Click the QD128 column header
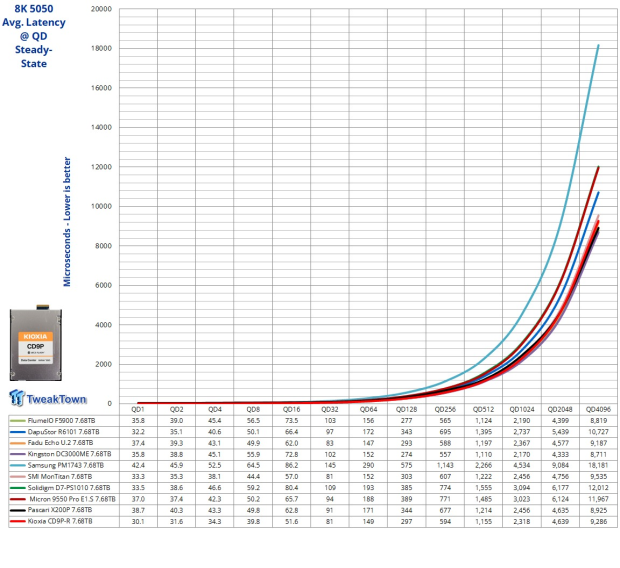 click(406, 410)
